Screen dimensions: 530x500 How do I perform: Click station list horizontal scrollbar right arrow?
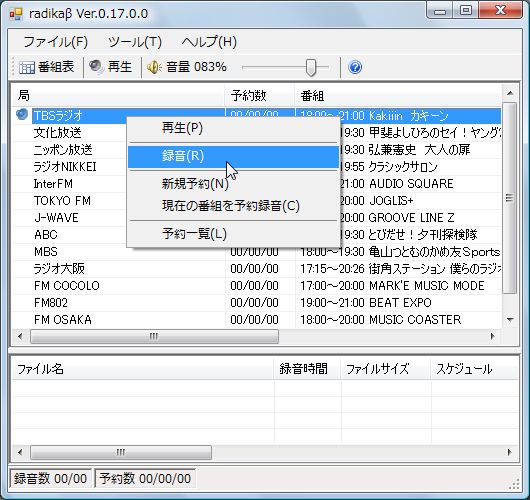(x=492, y=336)
